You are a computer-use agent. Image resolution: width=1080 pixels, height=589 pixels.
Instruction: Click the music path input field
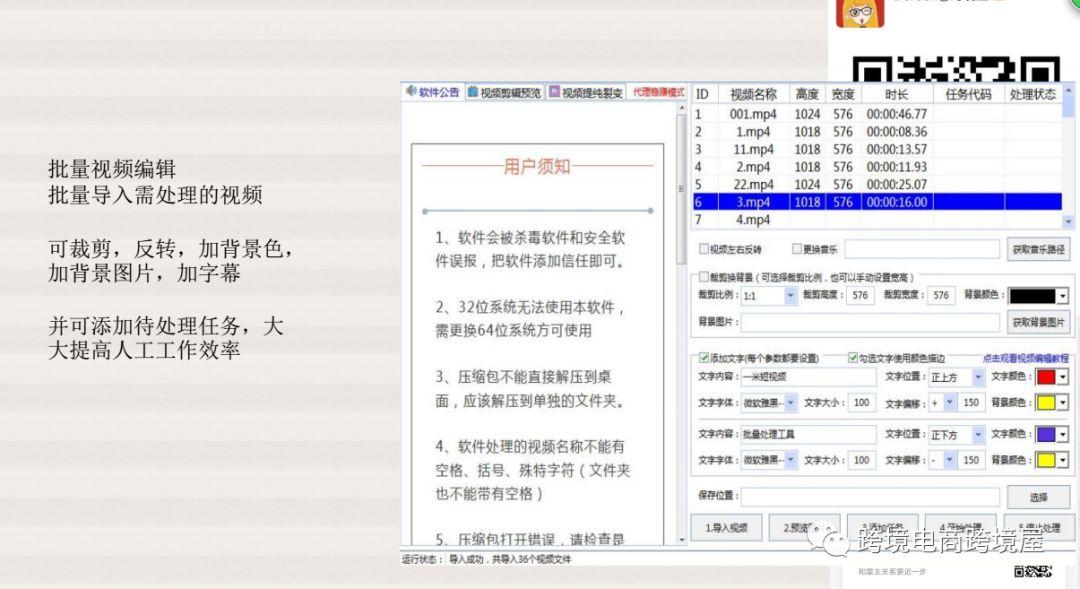922,249
